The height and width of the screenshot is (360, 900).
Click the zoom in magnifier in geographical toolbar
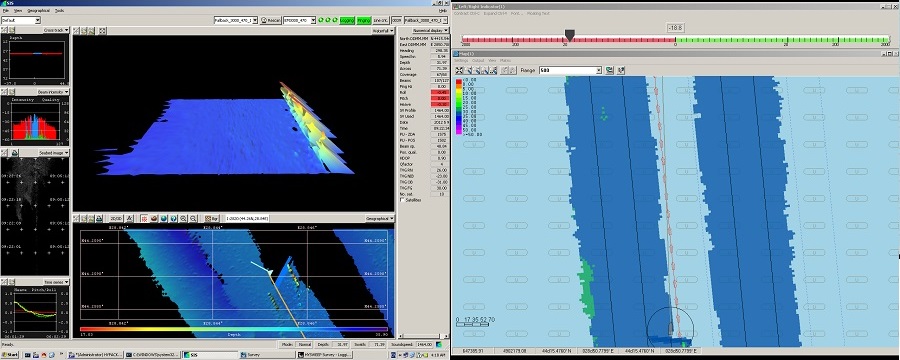coord(184,219)
